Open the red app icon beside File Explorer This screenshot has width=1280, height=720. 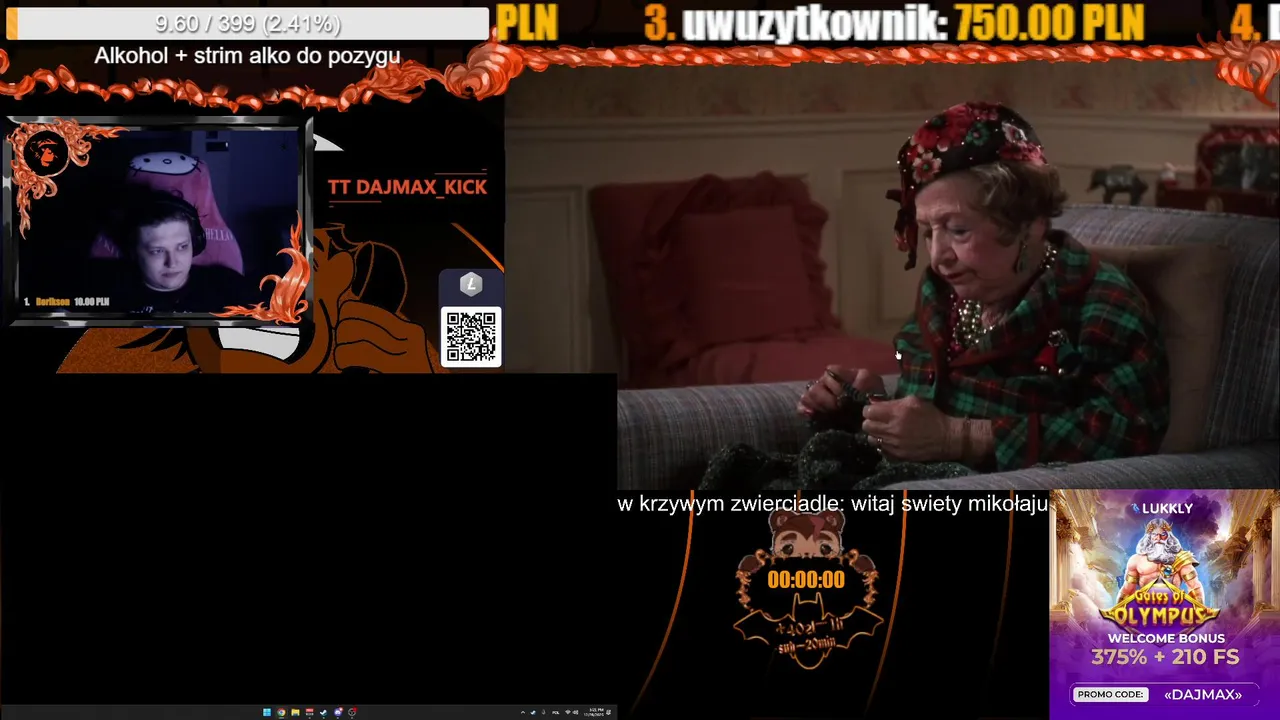point(310,712)
